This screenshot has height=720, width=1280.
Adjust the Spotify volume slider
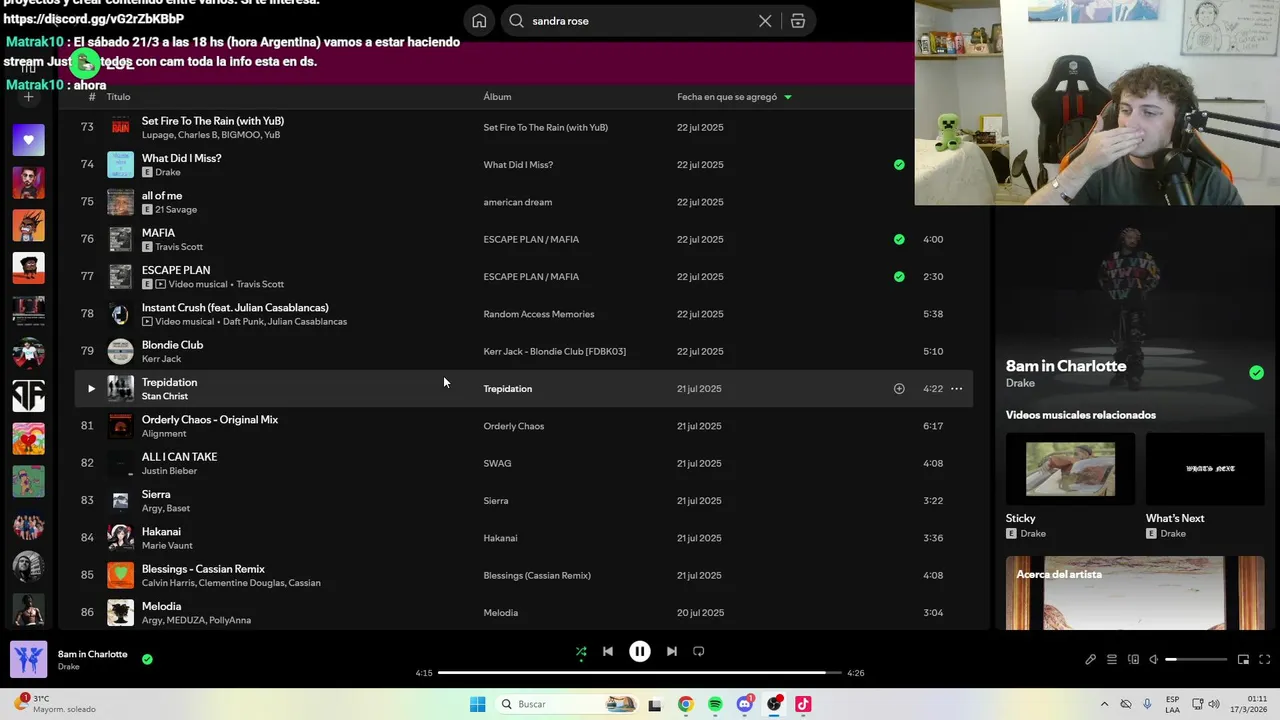click(1196, 660)
